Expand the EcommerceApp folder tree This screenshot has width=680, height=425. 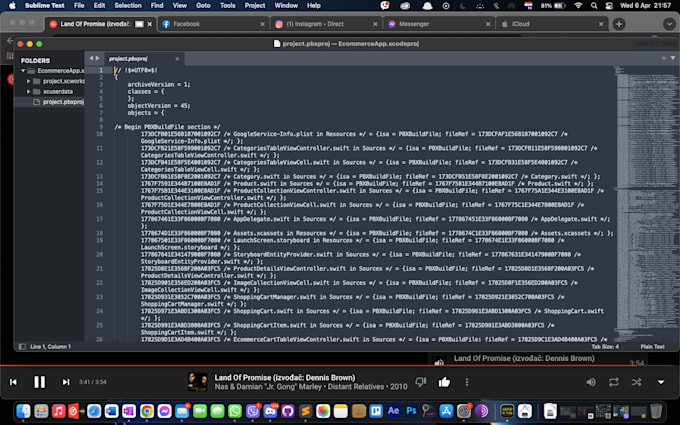(23, 71)
